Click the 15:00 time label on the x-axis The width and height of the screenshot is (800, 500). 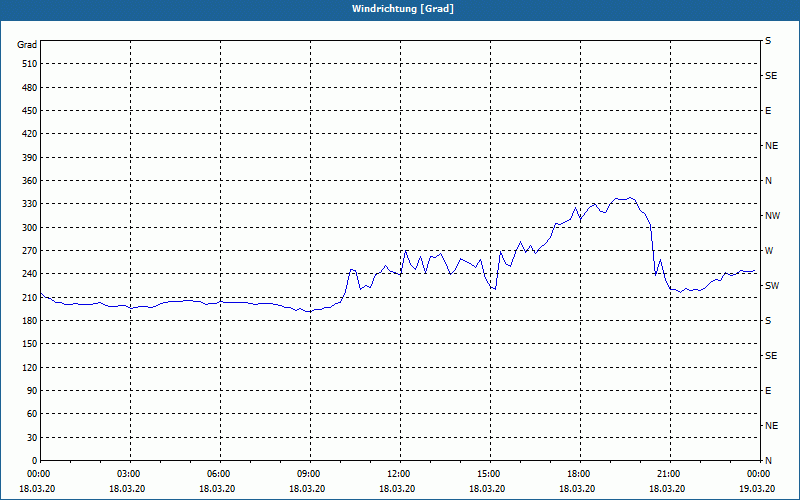[x=489, y=474]
